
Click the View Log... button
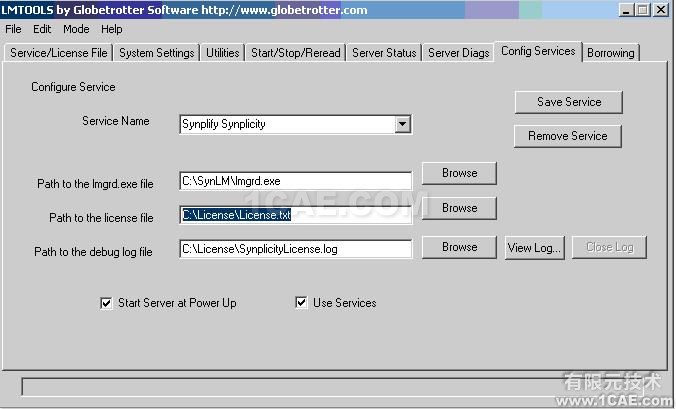[535, 248]
